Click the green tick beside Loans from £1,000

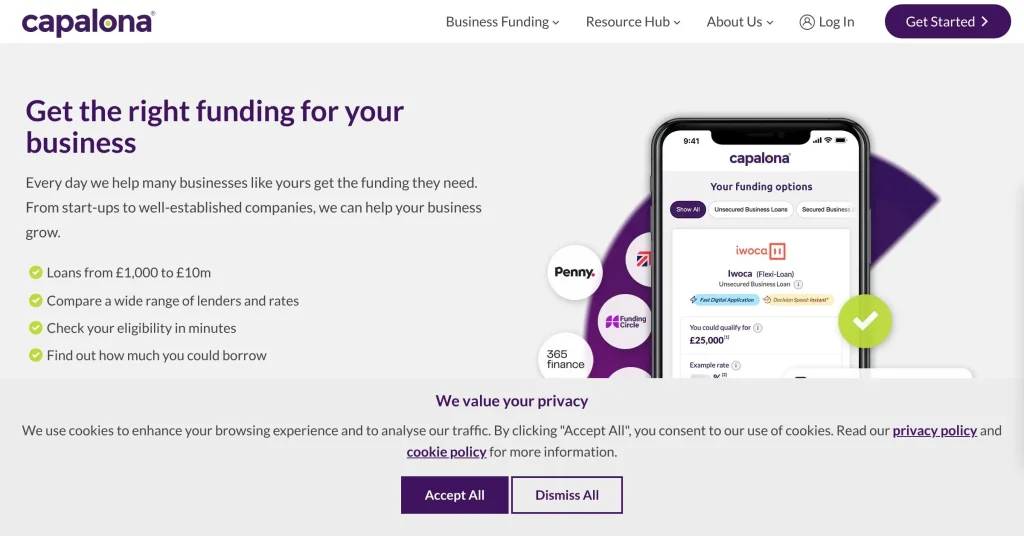tap(35, 273)
